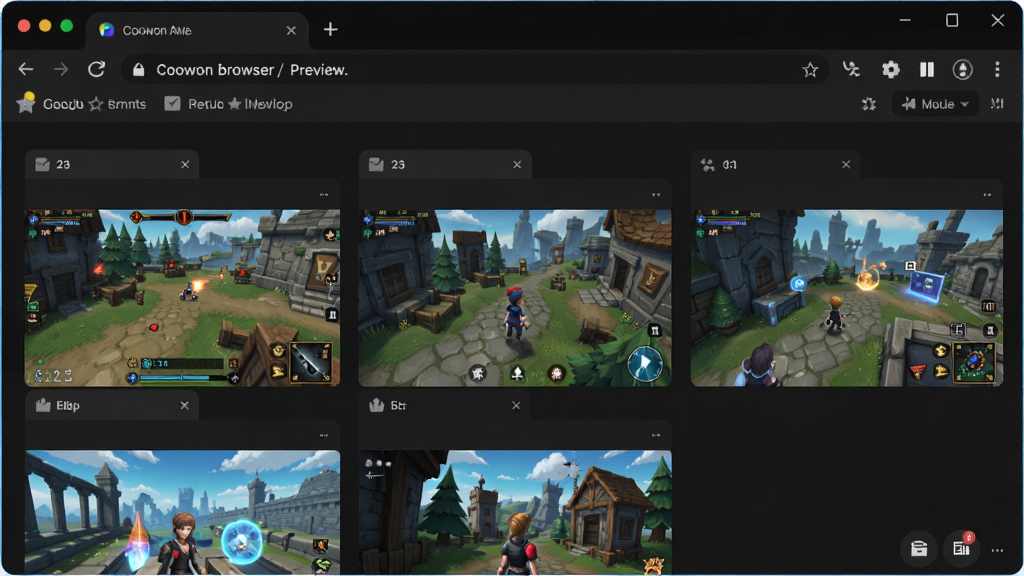Open the archive box button at bottom right
Viewport: 1024px width, 576px height.
(x=920, y=549)
